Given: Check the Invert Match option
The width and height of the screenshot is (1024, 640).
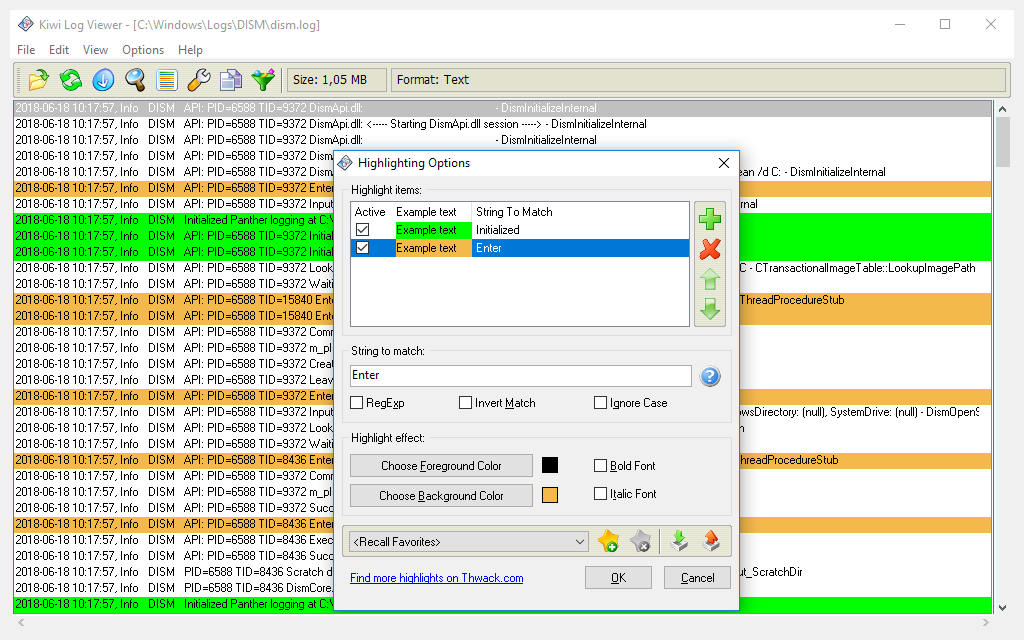Looking at the screenshot, I should point(466,402).
